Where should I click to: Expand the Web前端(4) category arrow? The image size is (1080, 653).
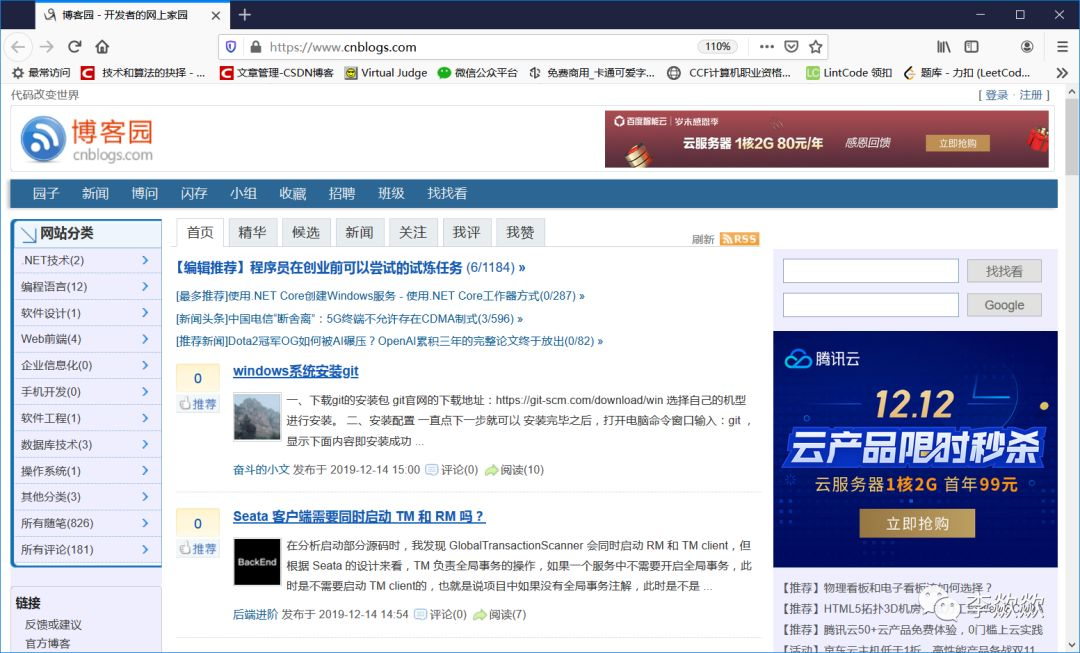pos(145,338)
